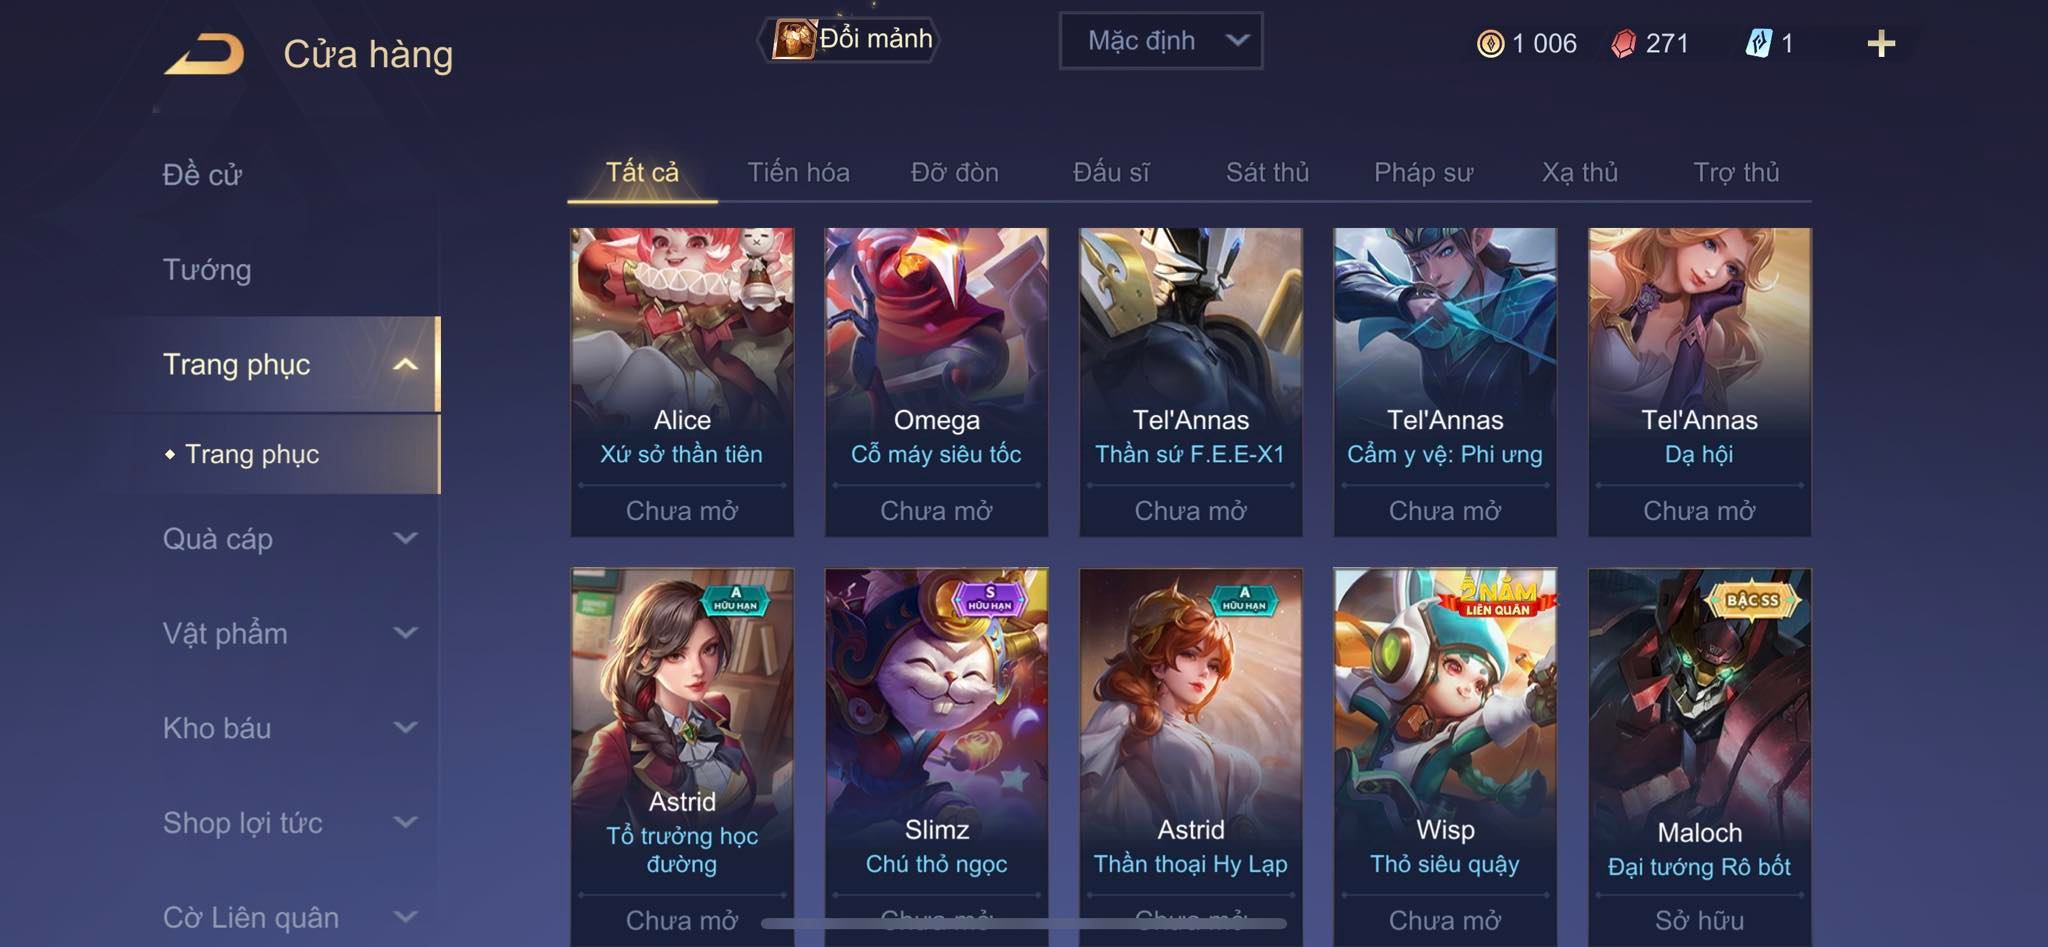Click the Bậc SS badge on Maloch

click(x=1753, y=600)
